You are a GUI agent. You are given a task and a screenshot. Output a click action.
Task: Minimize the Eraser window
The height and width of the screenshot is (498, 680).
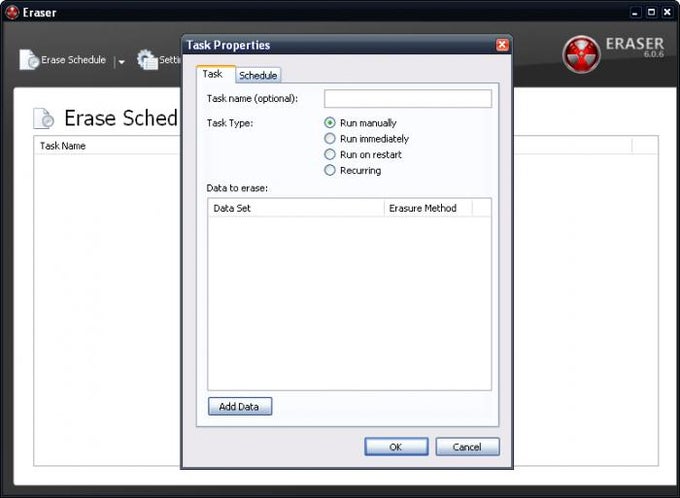pyautogui.click(x=635, y=13)
